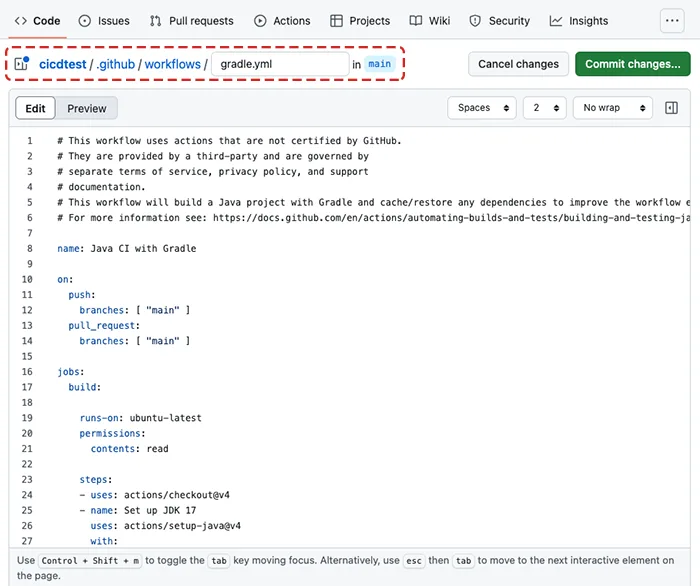Open the Actions tab

(x=282, y=21)
